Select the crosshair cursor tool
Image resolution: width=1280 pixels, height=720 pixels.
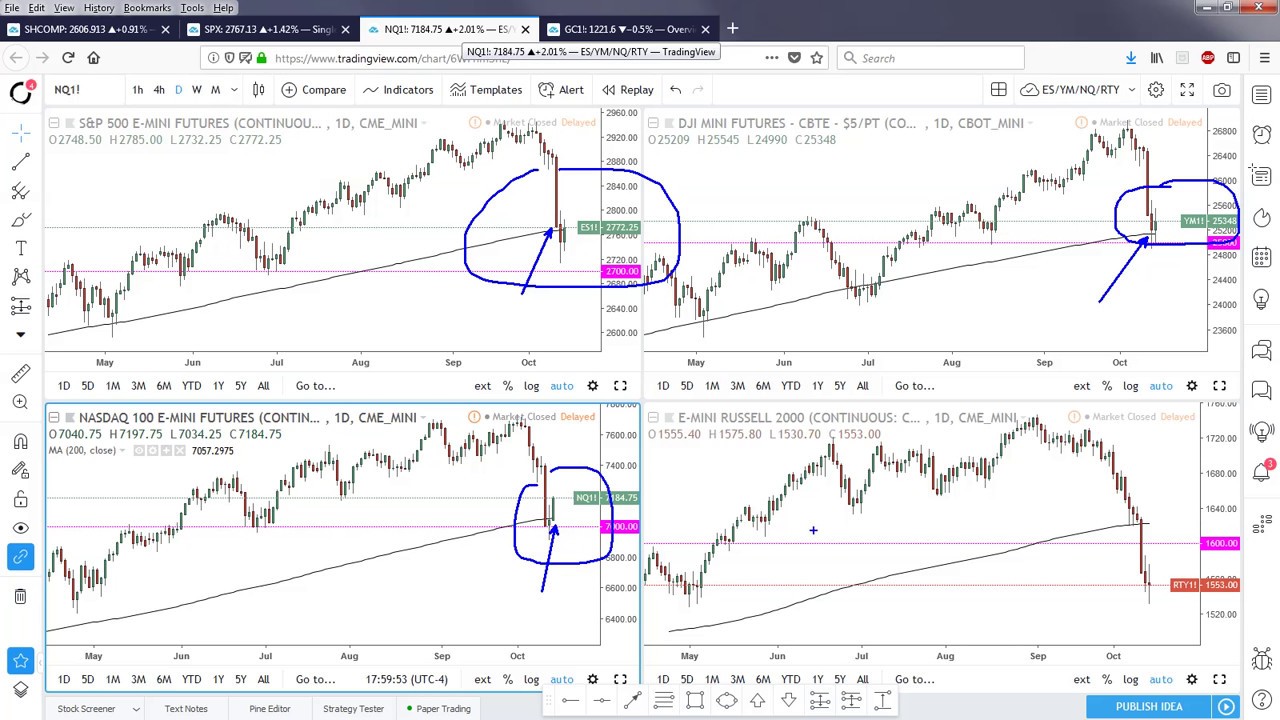[x=20, y=133]
